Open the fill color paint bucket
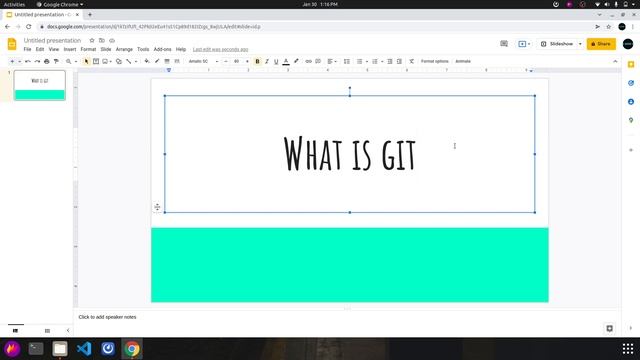Image resolution: width=640 pixels, height=360 pixels. click(147, 61)
